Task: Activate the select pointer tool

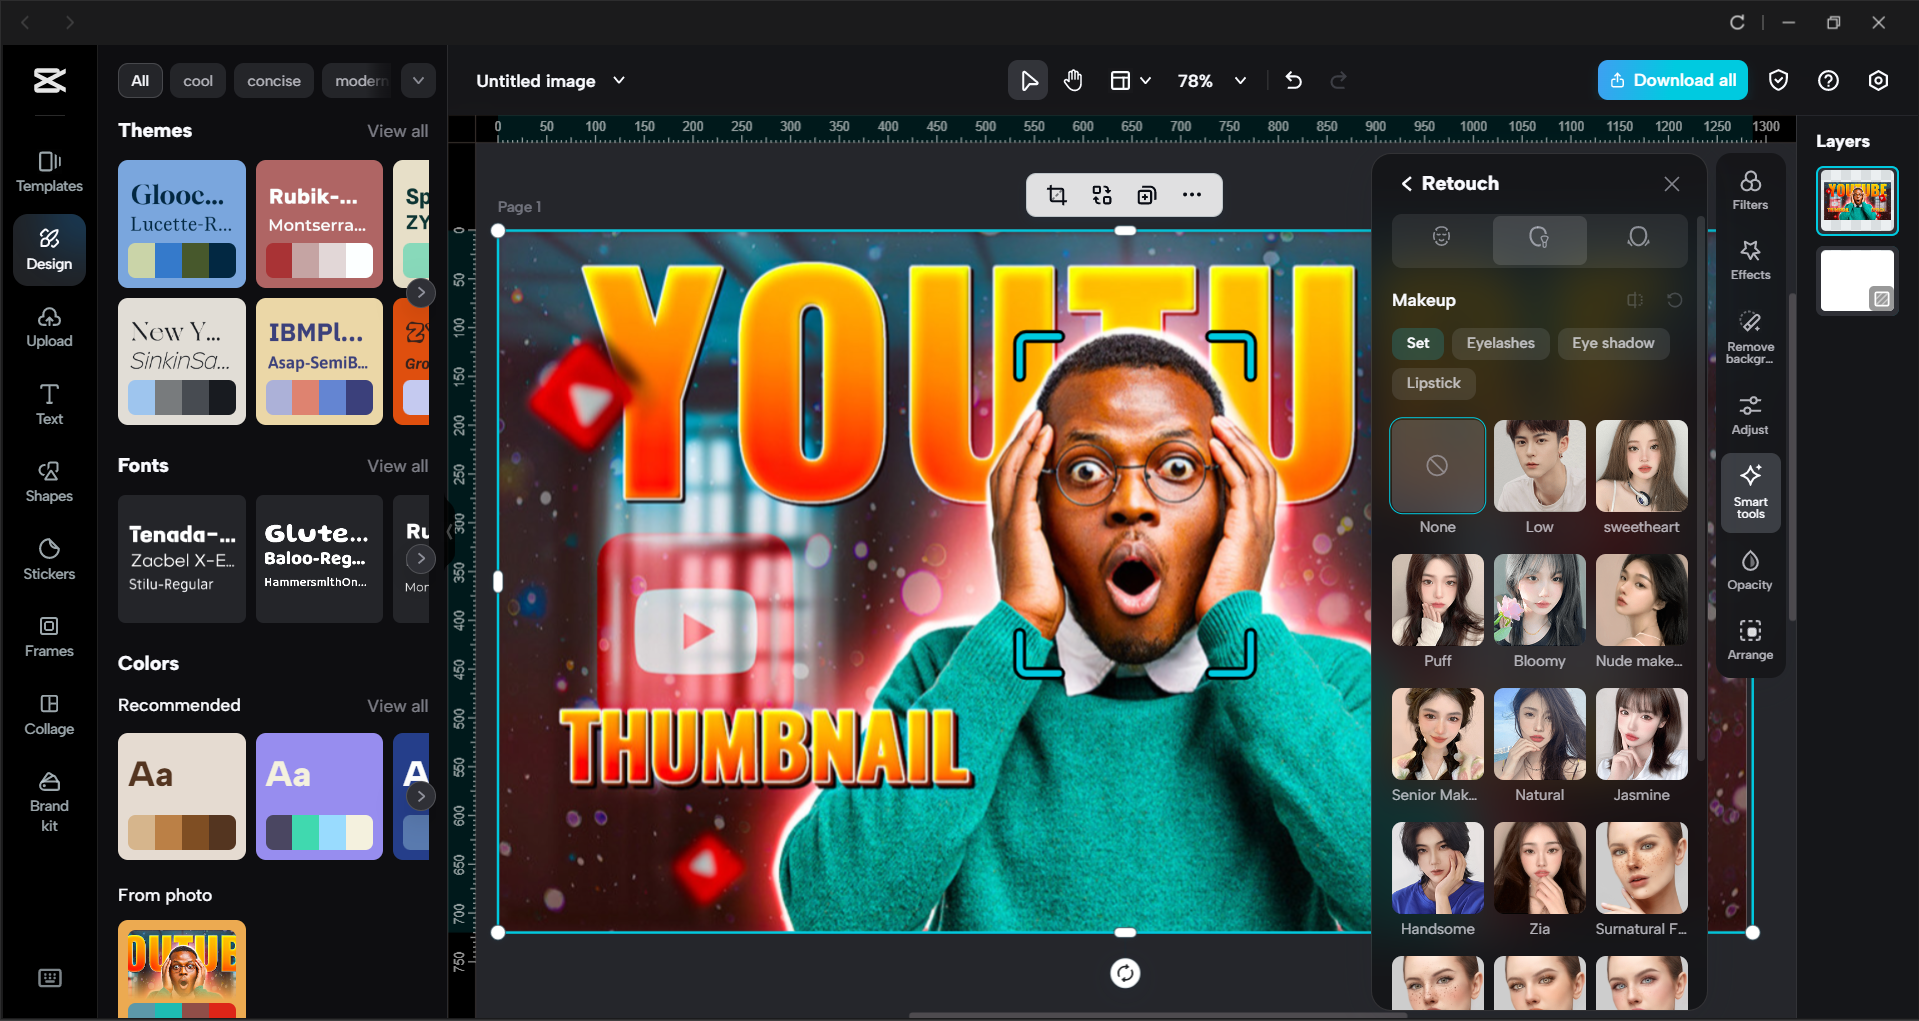Action: click(x=1027, y=80)
